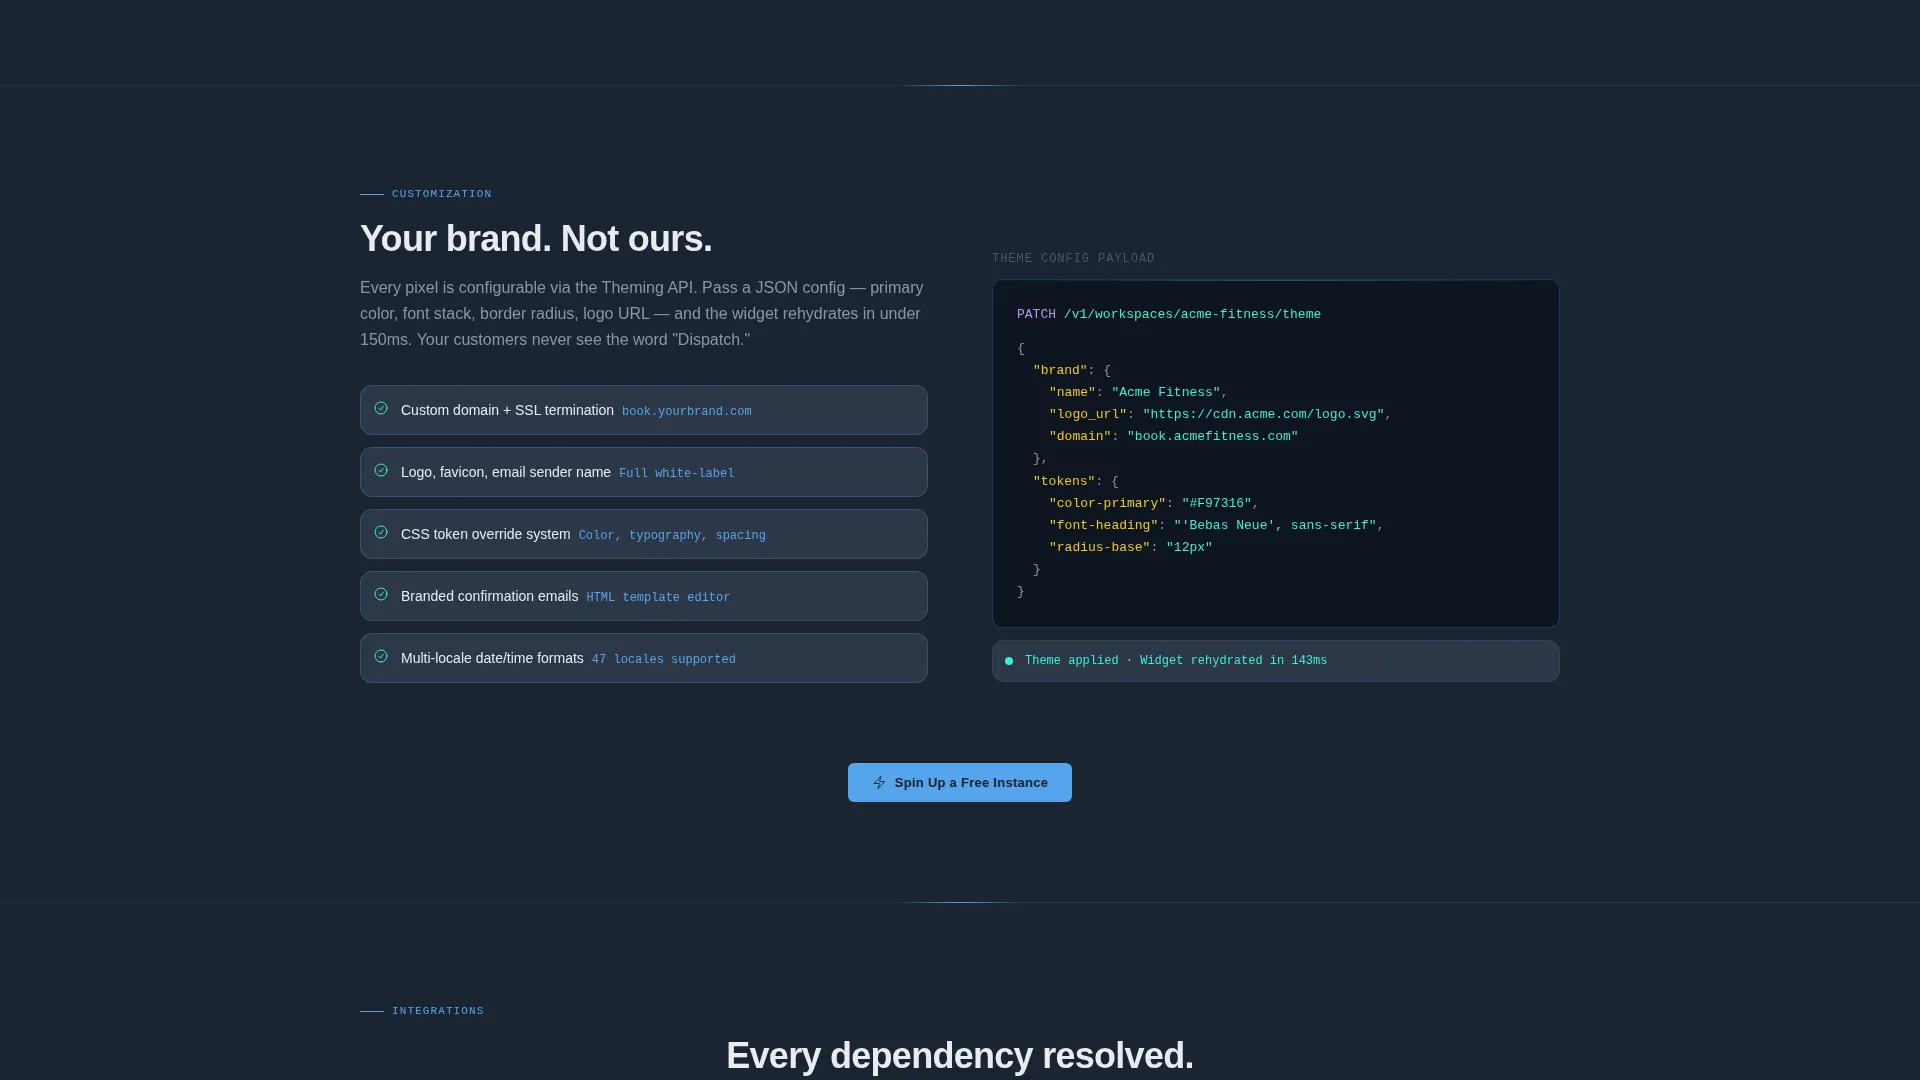Click check icon beside CSS token override system
1920x1080 pixels.
click(x=381, y=532)
